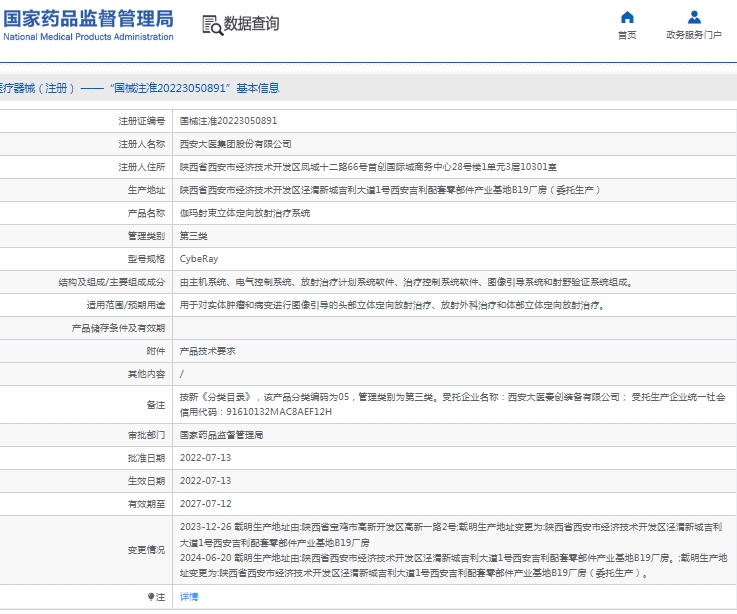Click the production address value in 生产地址 row
This screenshot has width=737, height=614.
click(x=390, y=190)
